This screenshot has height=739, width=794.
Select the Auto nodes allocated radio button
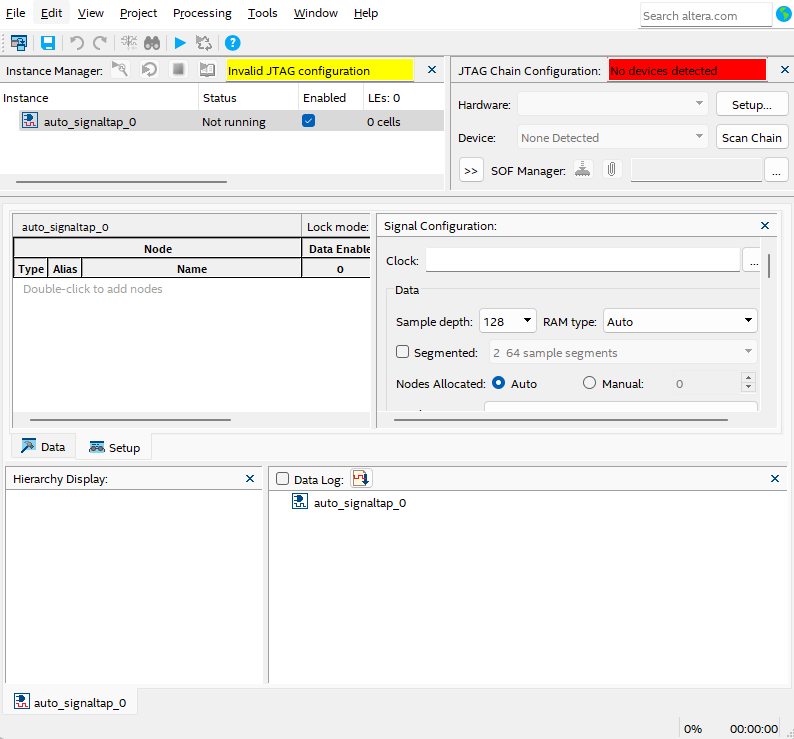click(x=499, y=383)
